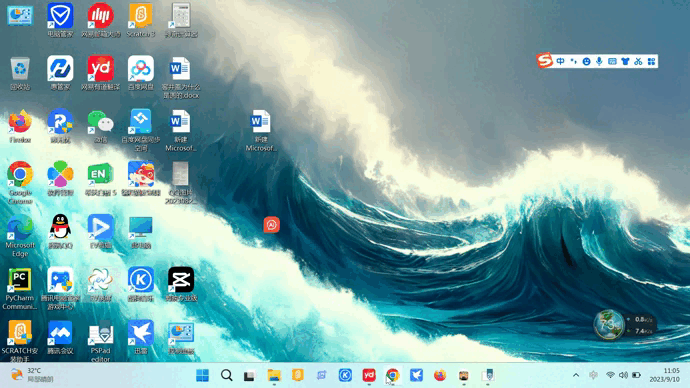Open the PSPad editor desktop shortcut
This screenshot has width=690, height=388.
click(x=100, y=333)
